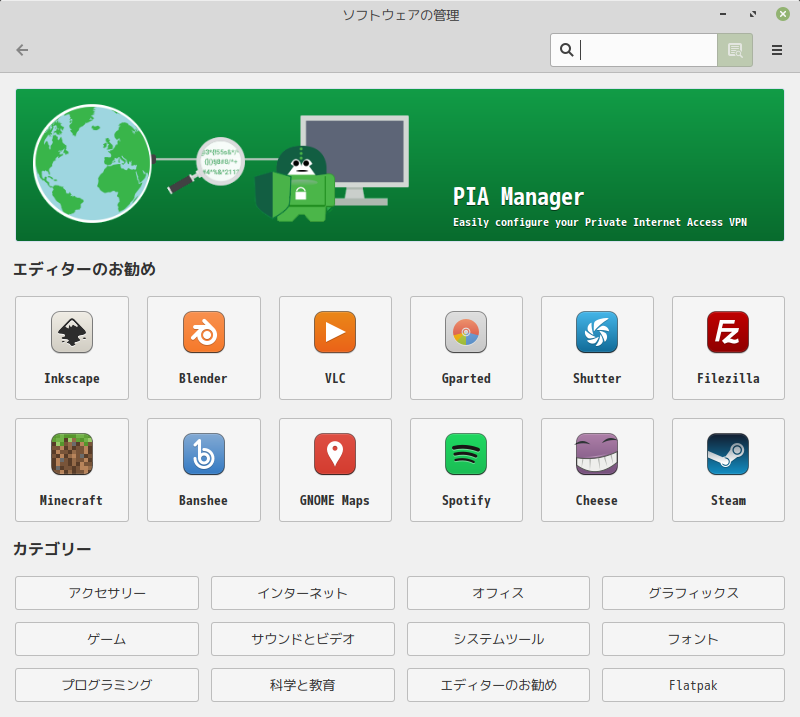800x717 pixels.
Task: Open the Spotify green icon
Action: pyautogui.click(x=466, y=454)
